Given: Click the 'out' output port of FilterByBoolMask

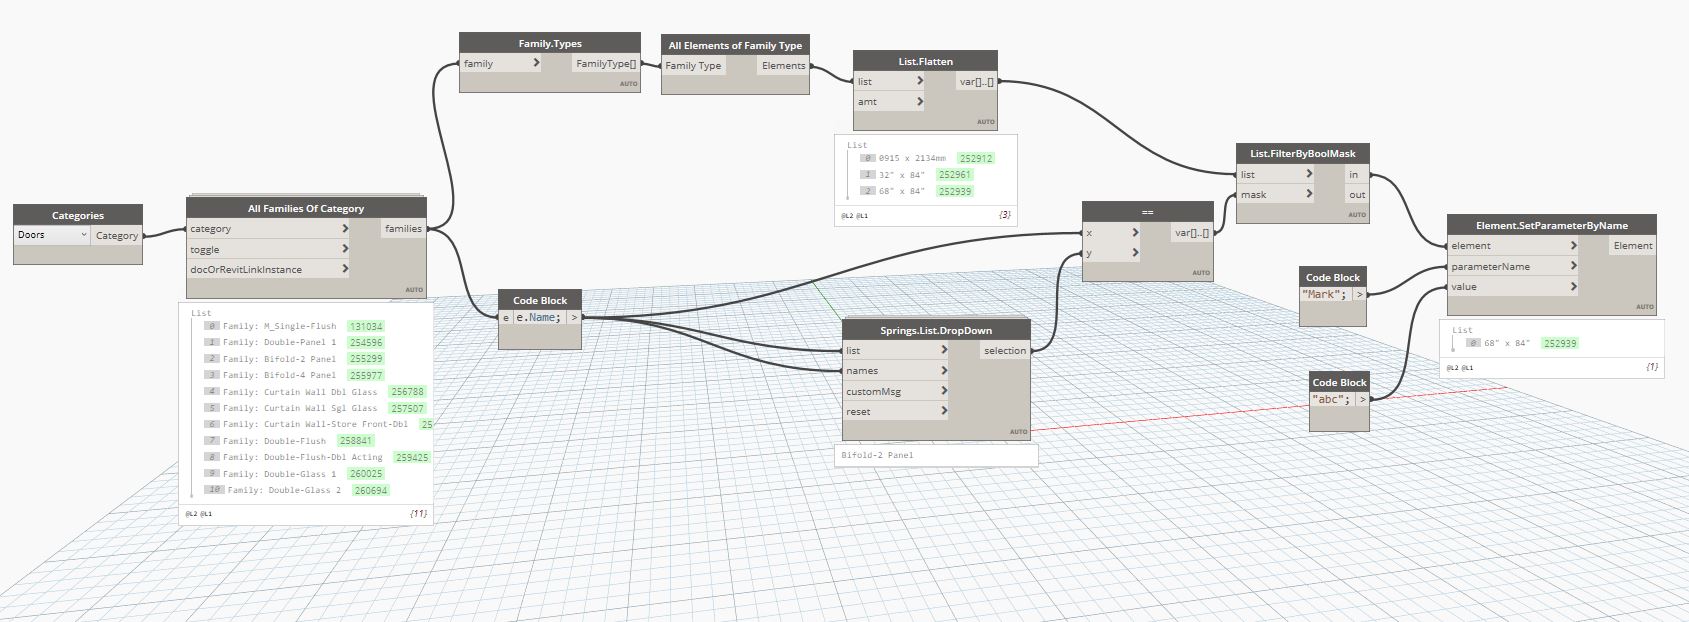Looking at the screenshot, I should (1355, 195).
